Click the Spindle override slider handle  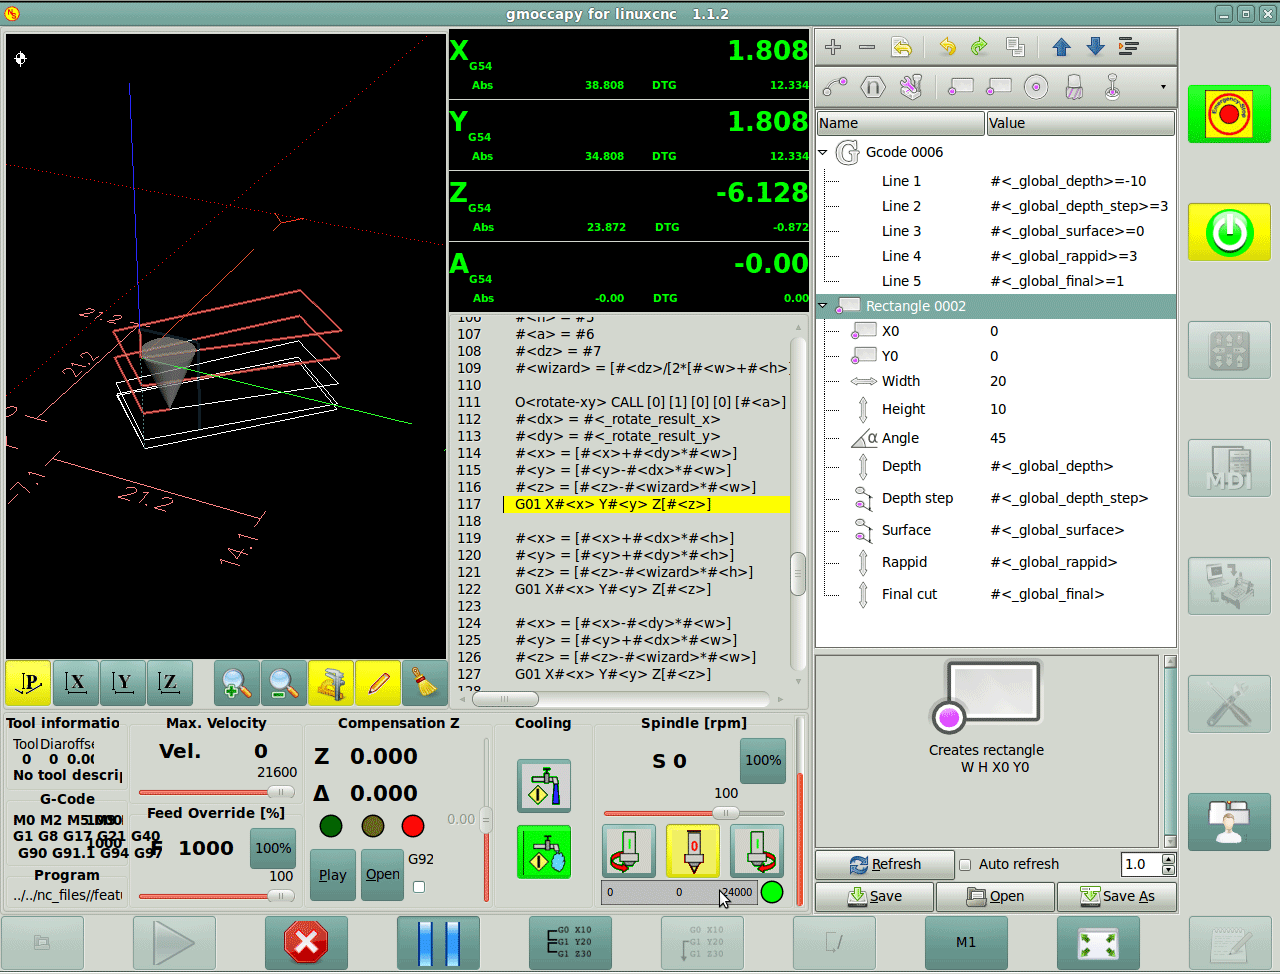point(726,813)
